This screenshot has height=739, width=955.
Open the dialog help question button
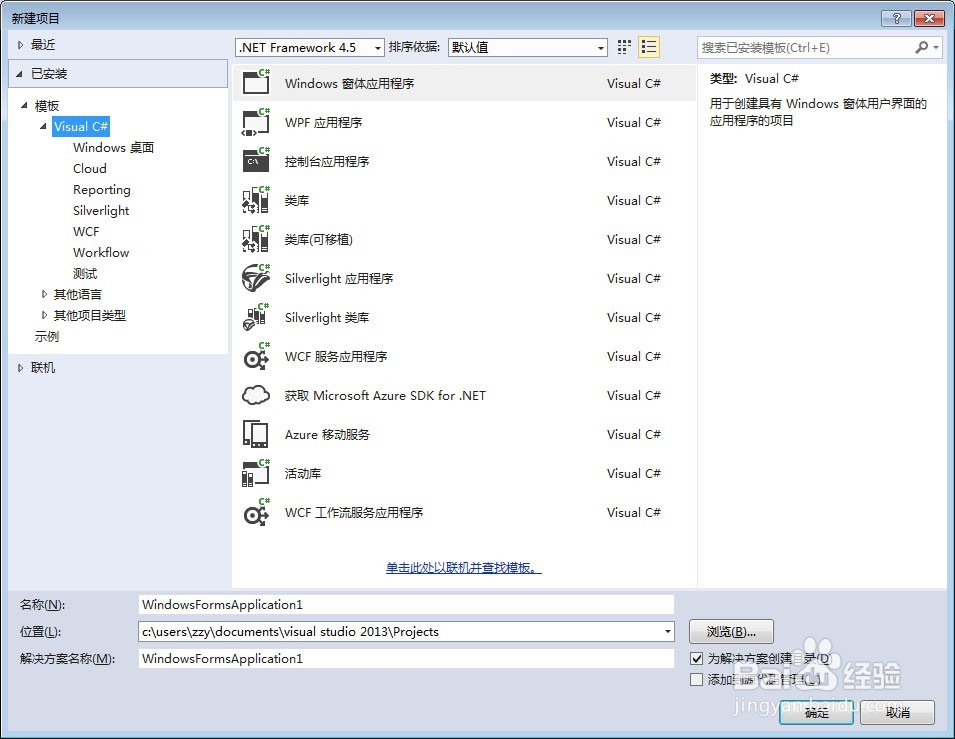coord(897,18)
